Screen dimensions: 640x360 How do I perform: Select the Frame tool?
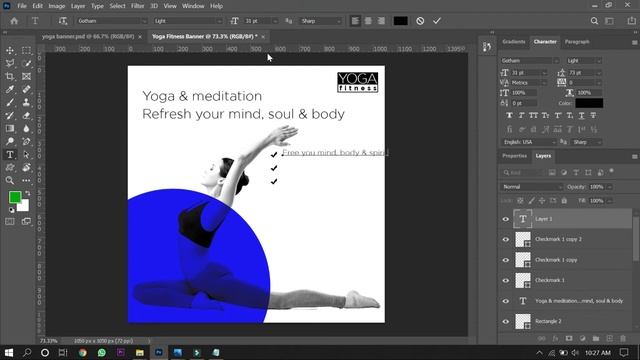26,76
